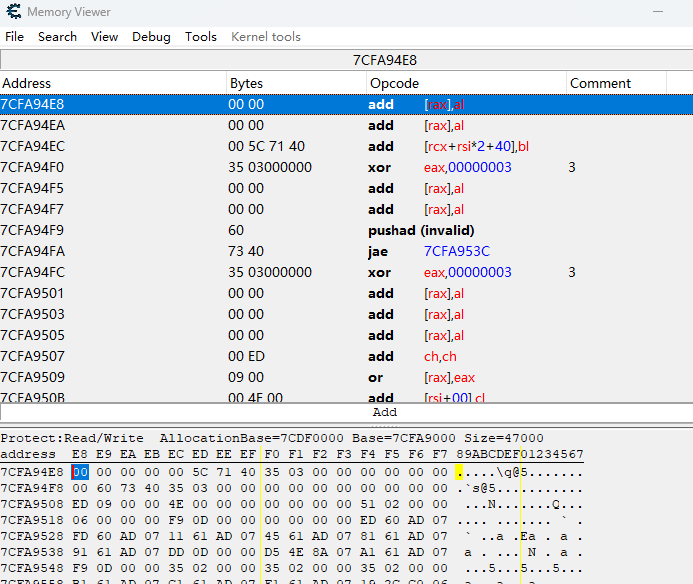
Task: Open the File menu
Action: coord(15,37)
